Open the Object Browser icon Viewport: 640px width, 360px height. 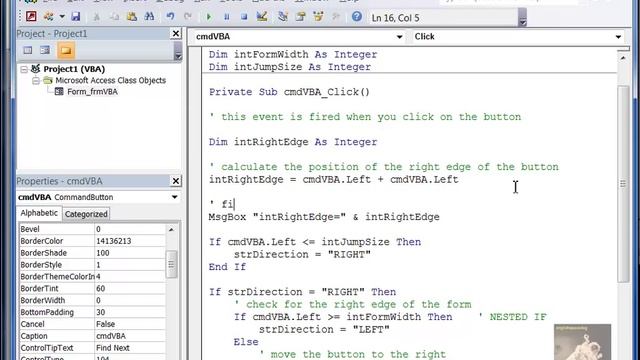coord(318,17)
